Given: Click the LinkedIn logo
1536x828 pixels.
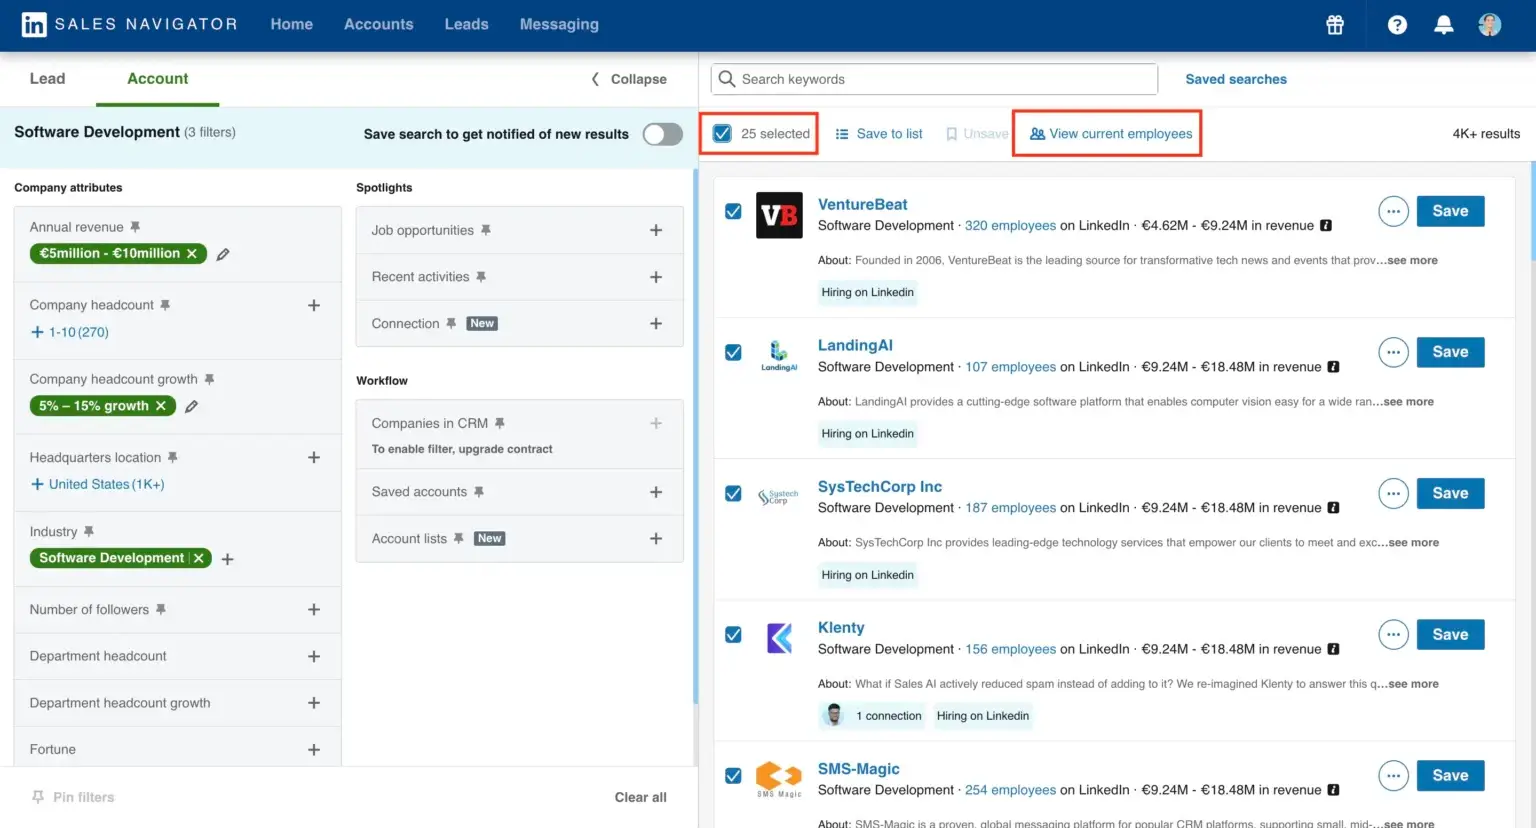Looking at the screenshot, I should pyautogui.click(x=34, y=25).
